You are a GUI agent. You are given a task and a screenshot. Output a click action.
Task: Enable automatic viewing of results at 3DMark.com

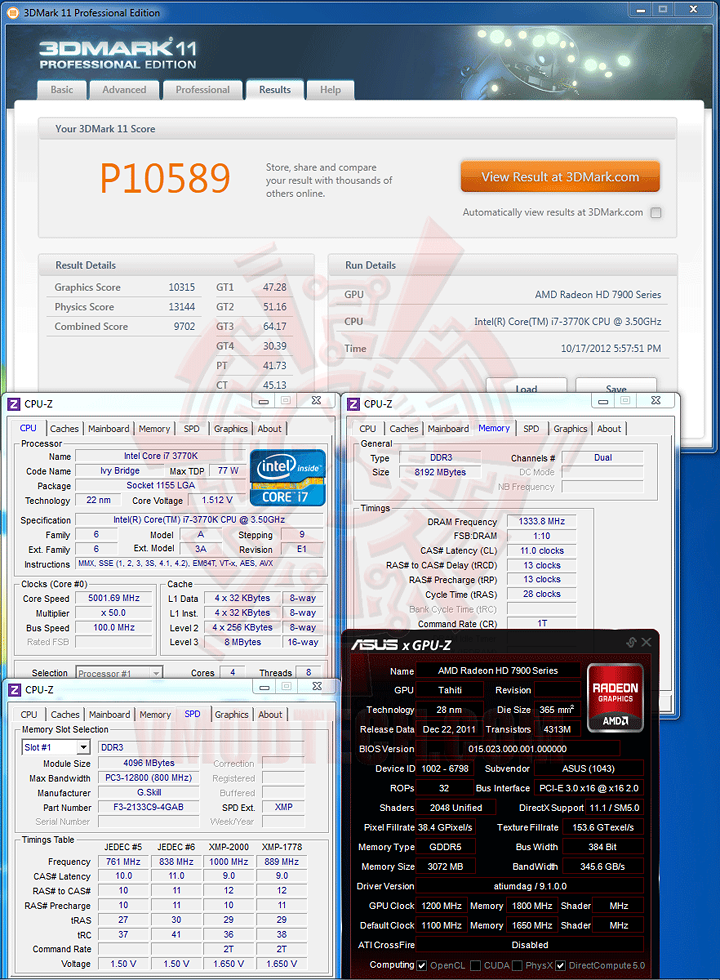click(656, 212)
